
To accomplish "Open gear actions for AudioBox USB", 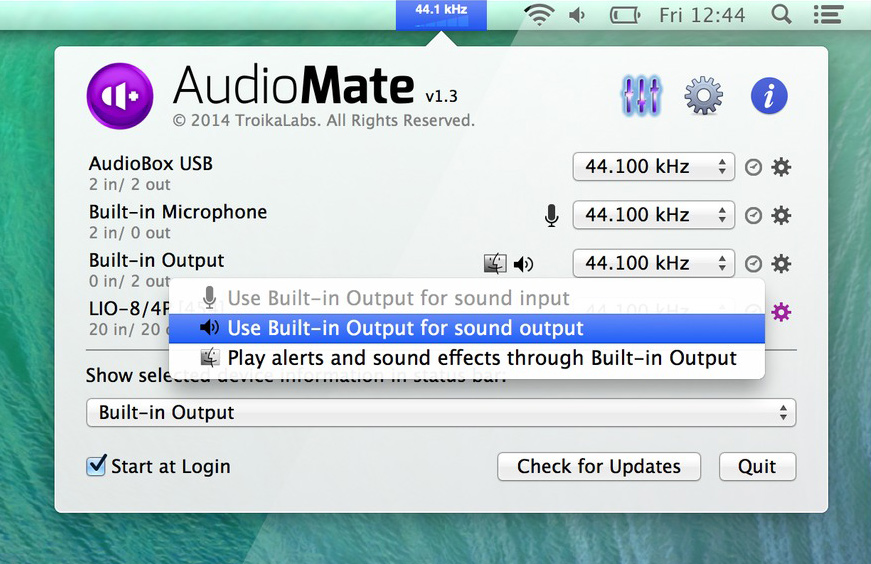I will (x=781, y=167).
